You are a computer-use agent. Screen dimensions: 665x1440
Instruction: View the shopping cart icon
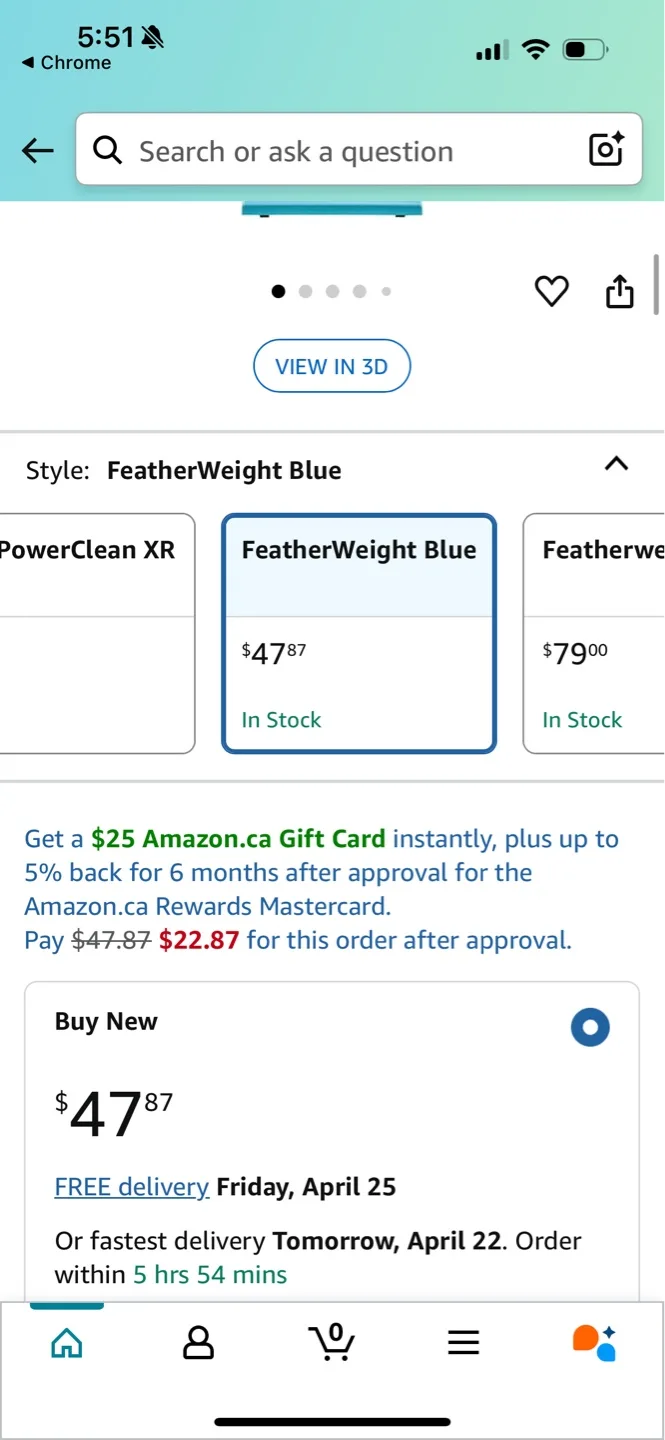332,1344
